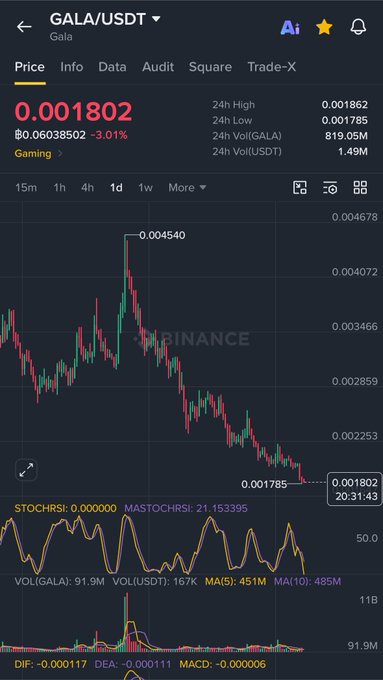Viewport: 383px width, 680px height.
Task: Click the 0.004678 axis price label
Action: pyautogui.click(x=355, y=217)
